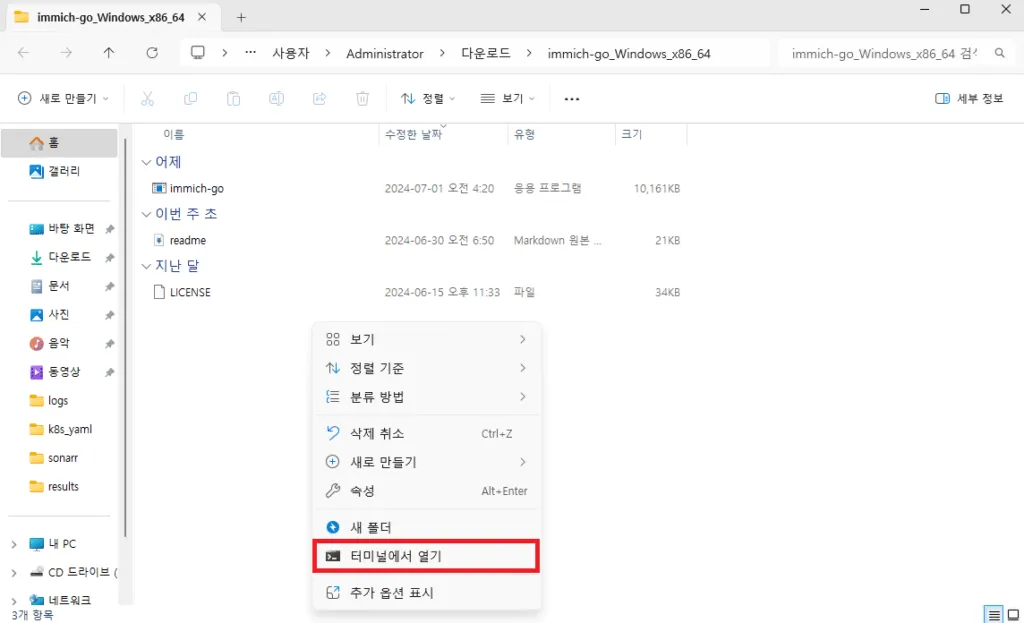Select the immich-go application file

click(x=196, y=188)
